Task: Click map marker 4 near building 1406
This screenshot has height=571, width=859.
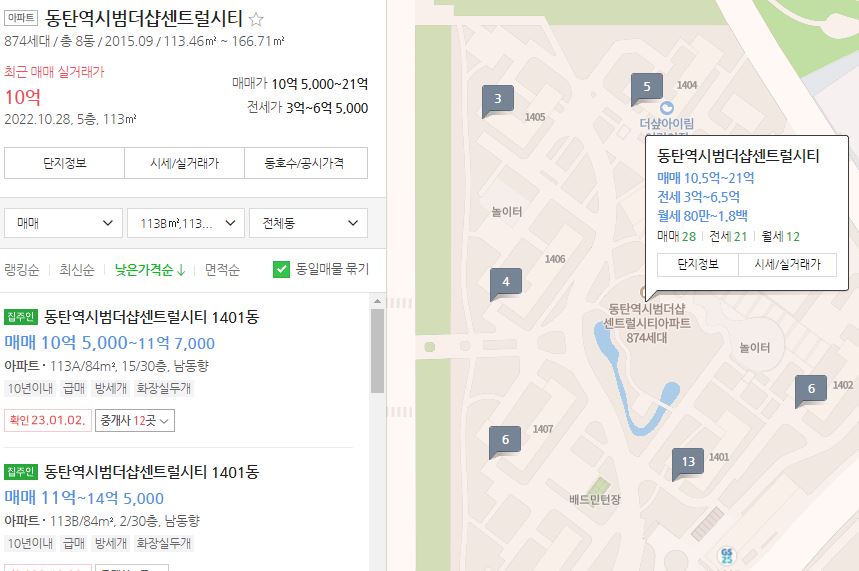Action: pyautogui.click(x=506, y=282)
